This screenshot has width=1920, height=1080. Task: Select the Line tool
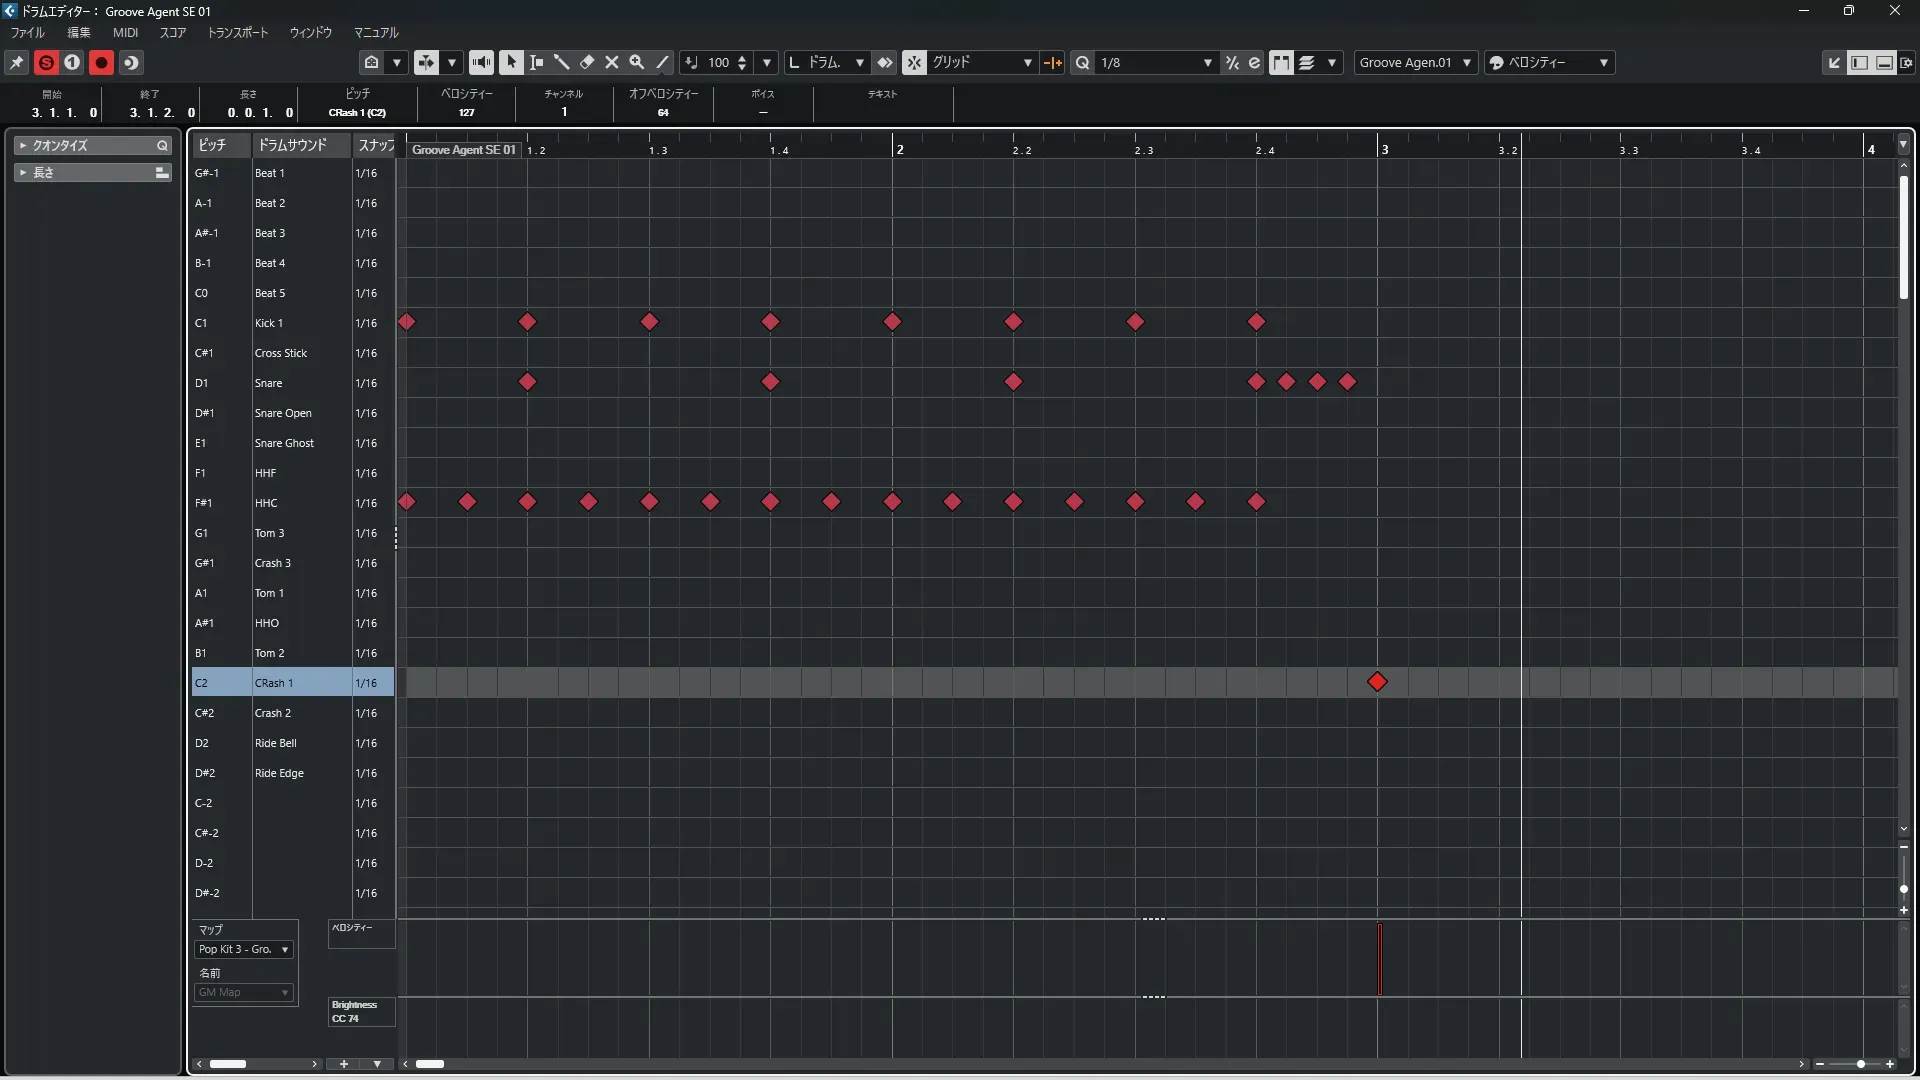662,62
